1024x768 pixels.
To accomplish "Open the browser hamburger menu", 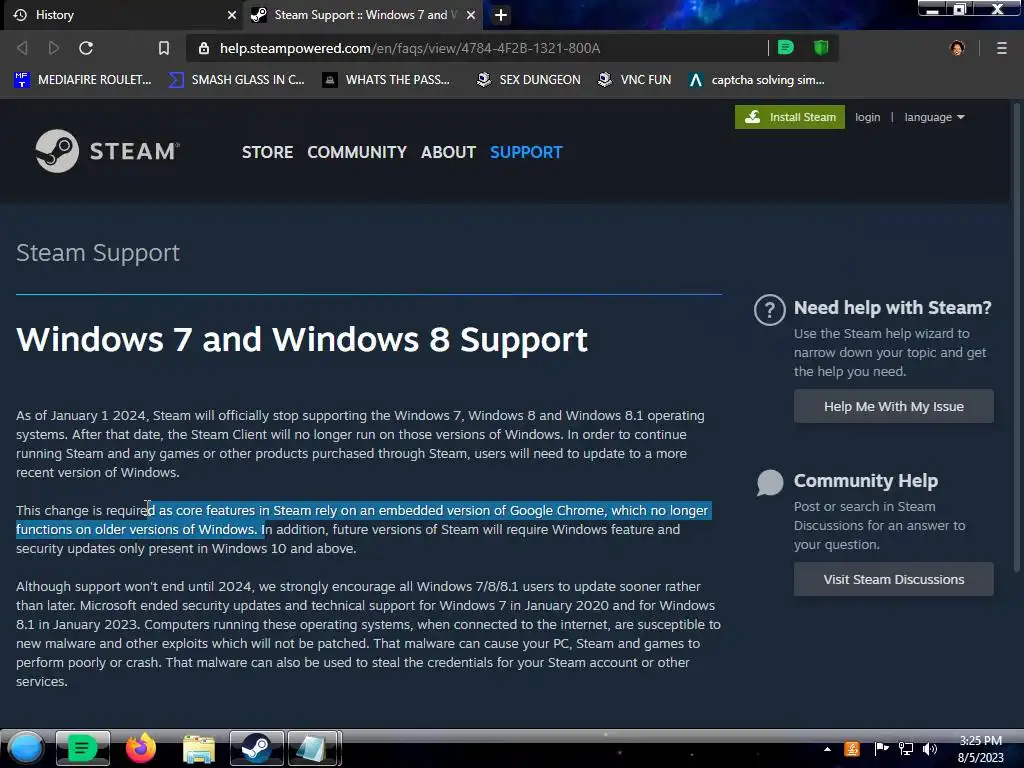I will tap(1001, 48).
